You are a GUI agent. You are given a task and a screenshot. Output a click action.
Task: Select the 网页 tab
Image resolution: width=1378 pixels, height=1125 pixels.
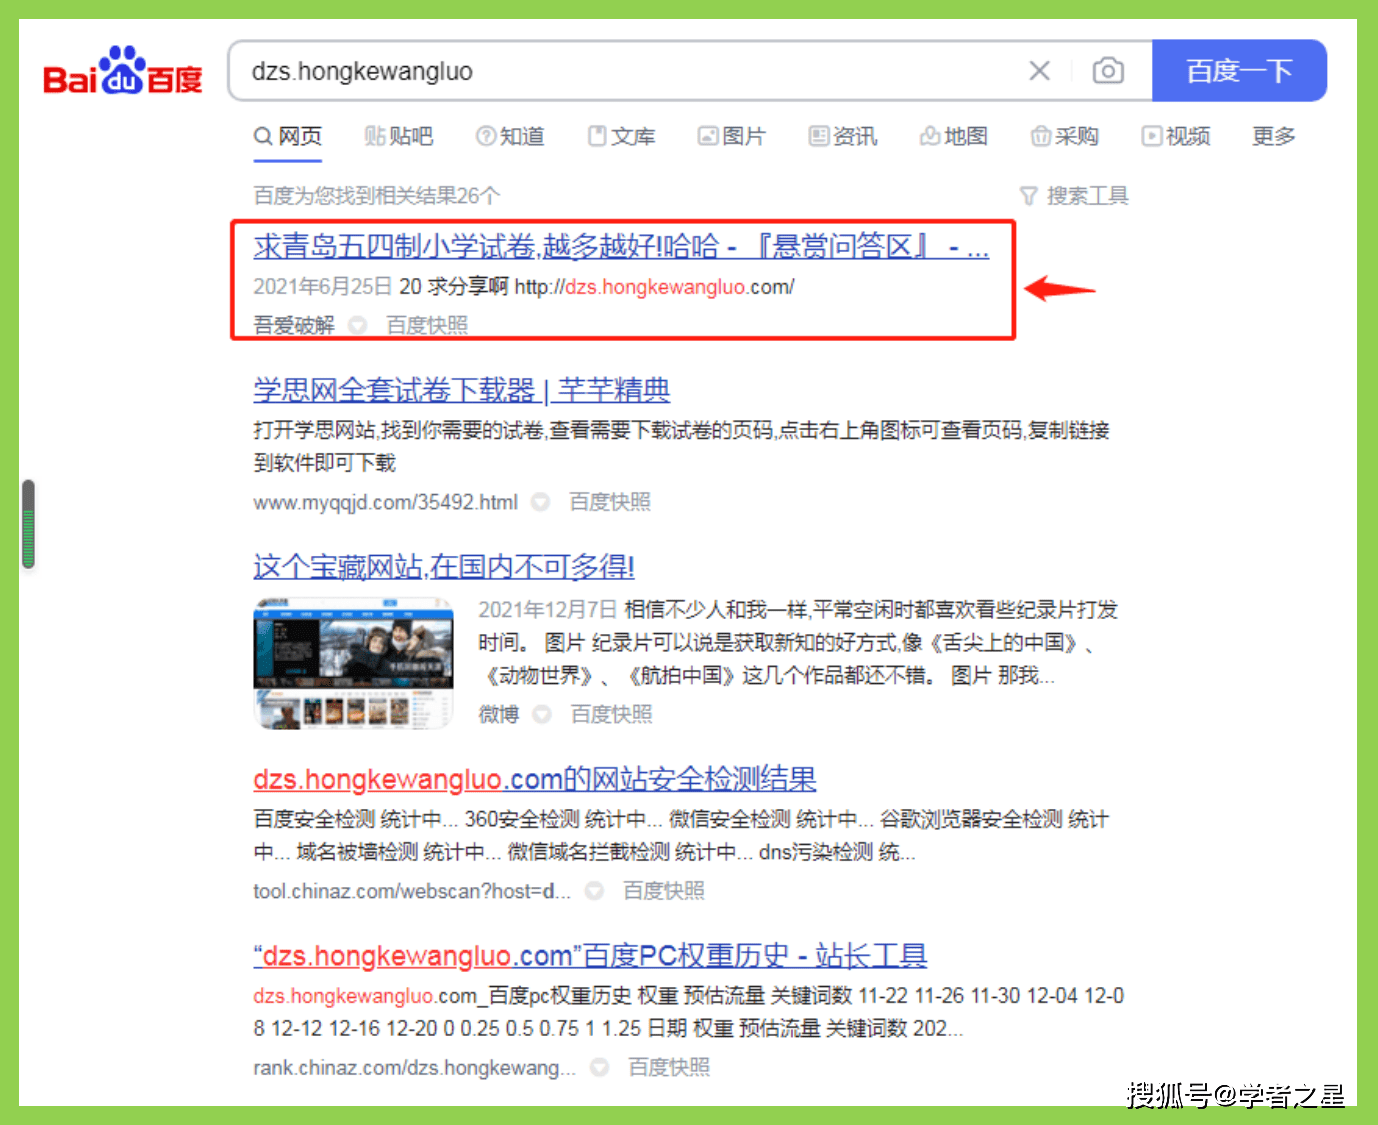288,136
